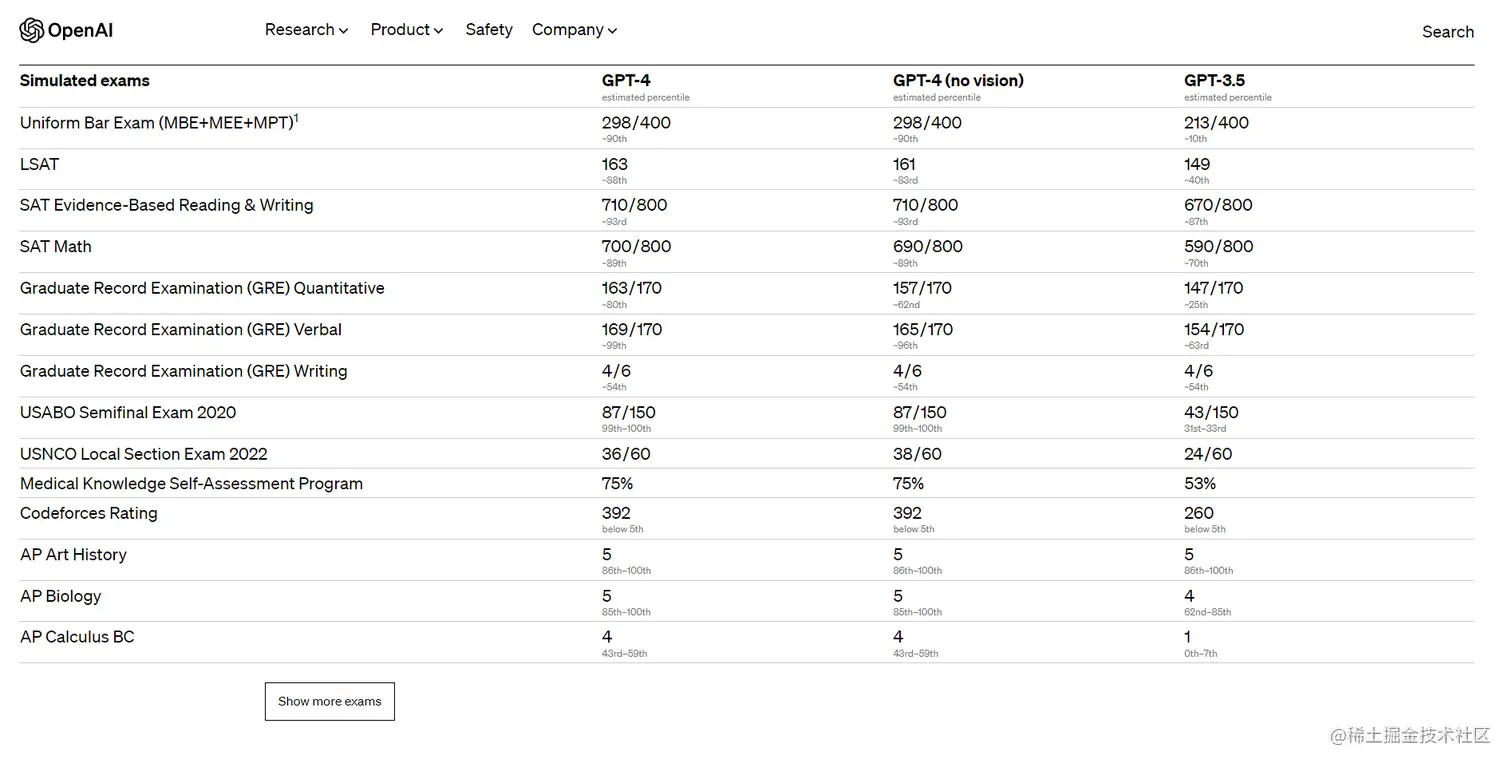The image size is (1512, 767).
Task: Click the Medical Knowledge Self-Assessment Program label
Action: pos(191,484)
